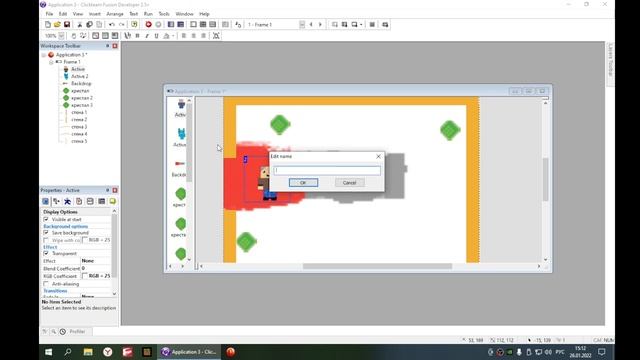Collapse the Application 3 tree node
The height and width of the screenshot is (360, 640).
tap(44, 55)
